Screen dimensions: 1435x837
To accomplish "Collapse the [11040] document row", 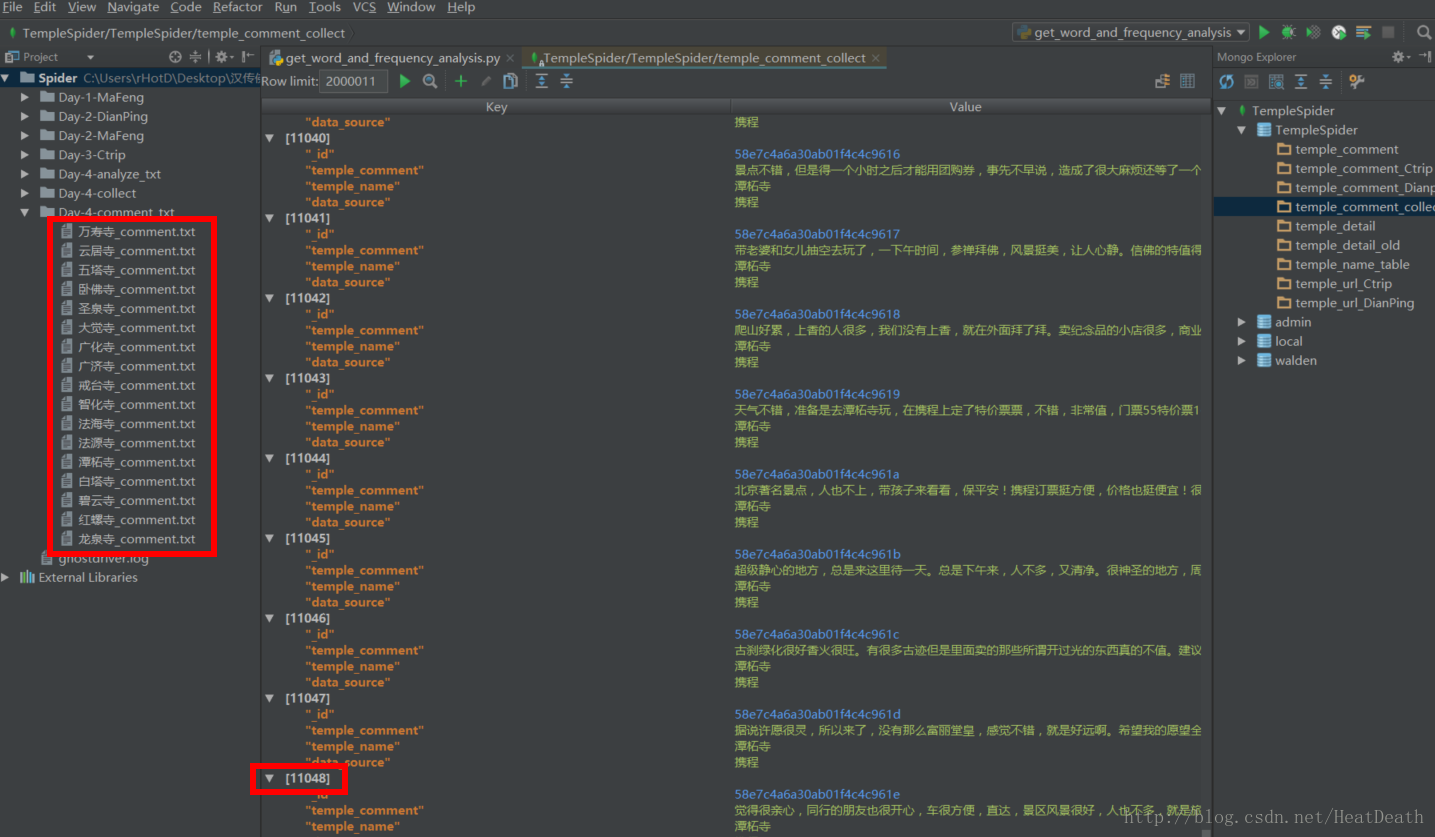I will pos(270,138).
